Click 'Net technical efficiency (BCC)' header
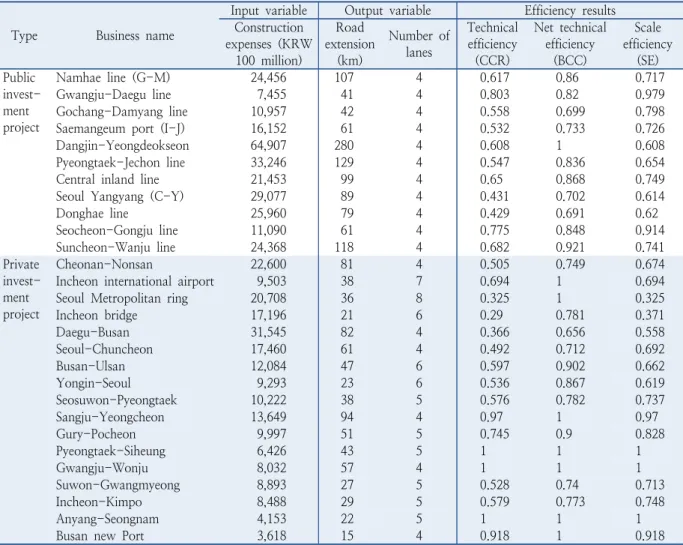 point(570,44)
